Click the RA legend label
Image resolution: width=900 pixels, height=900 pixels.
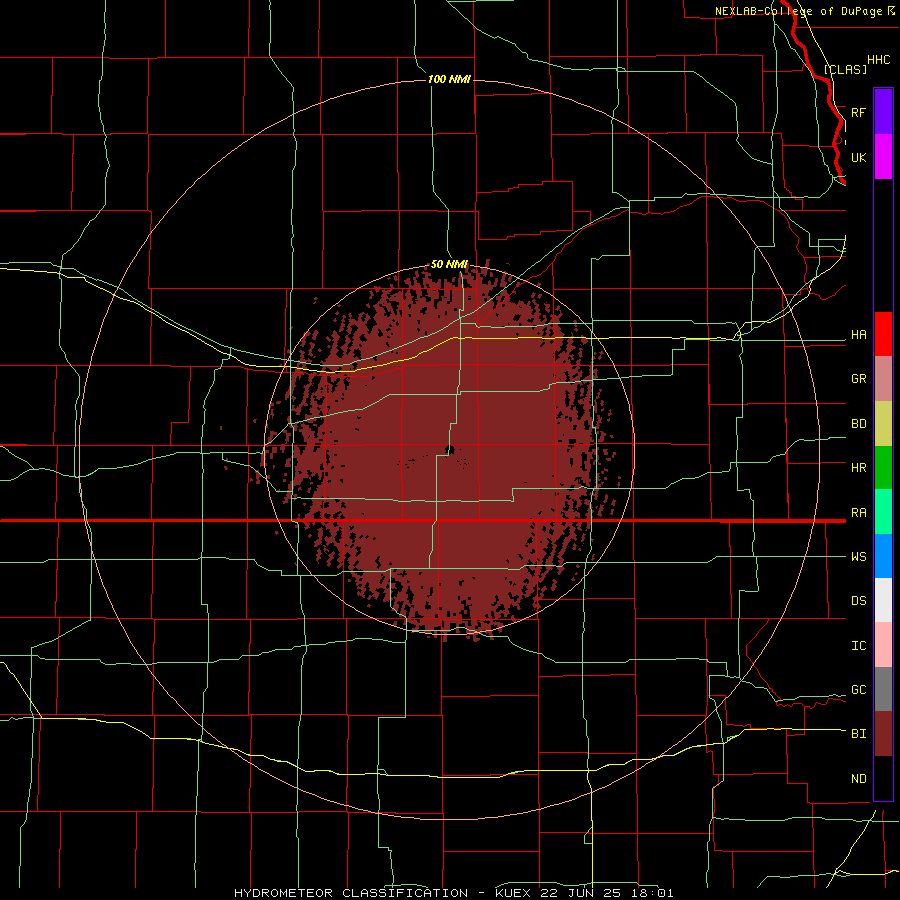[x=858, y=513]
